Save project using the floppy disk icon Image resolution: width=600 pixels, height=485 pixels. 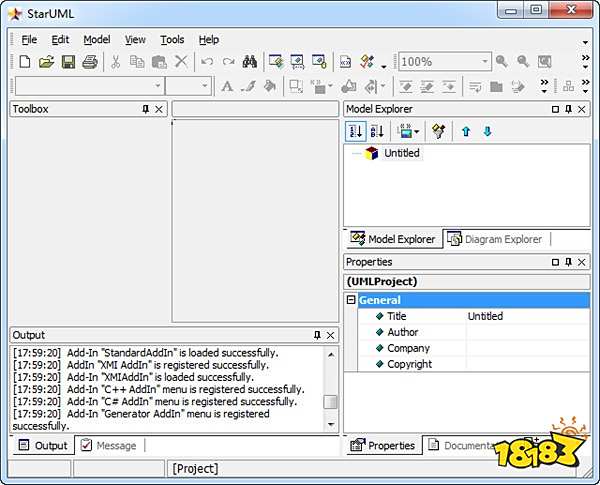[x=68, y=62]
